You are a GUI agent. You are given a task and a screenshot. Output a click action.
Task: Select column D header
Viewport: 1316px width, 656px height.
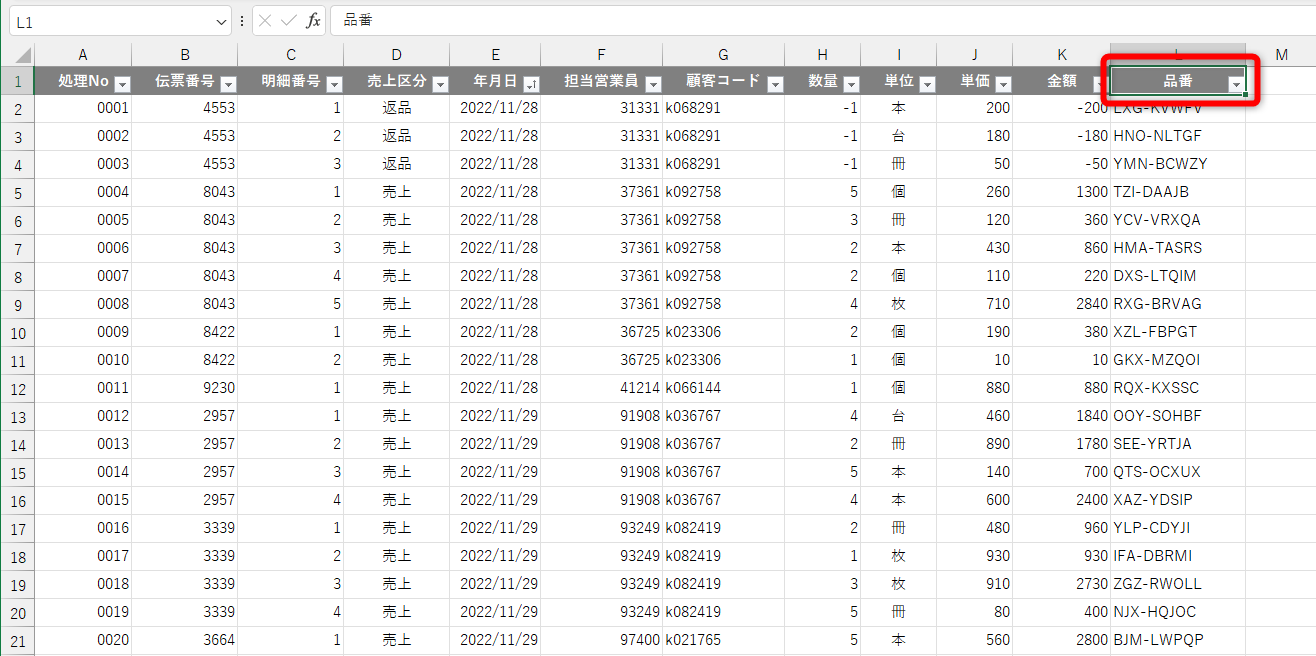tap(397, 55)
